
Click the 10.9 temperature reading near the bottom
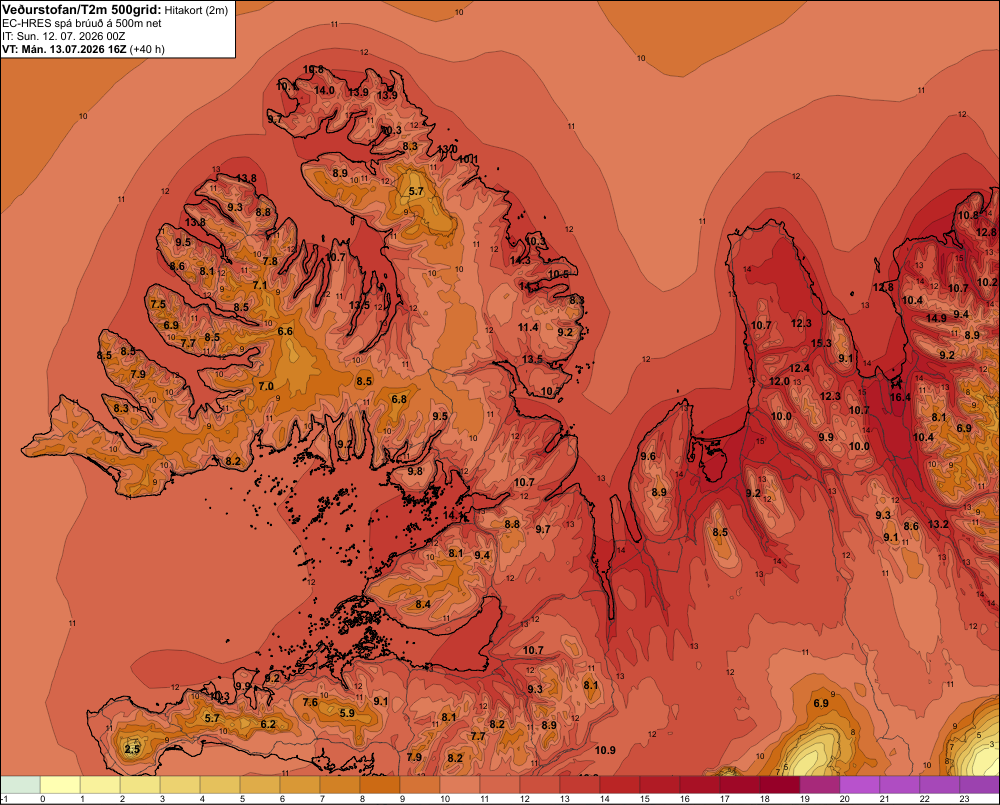tap(605, 750)
